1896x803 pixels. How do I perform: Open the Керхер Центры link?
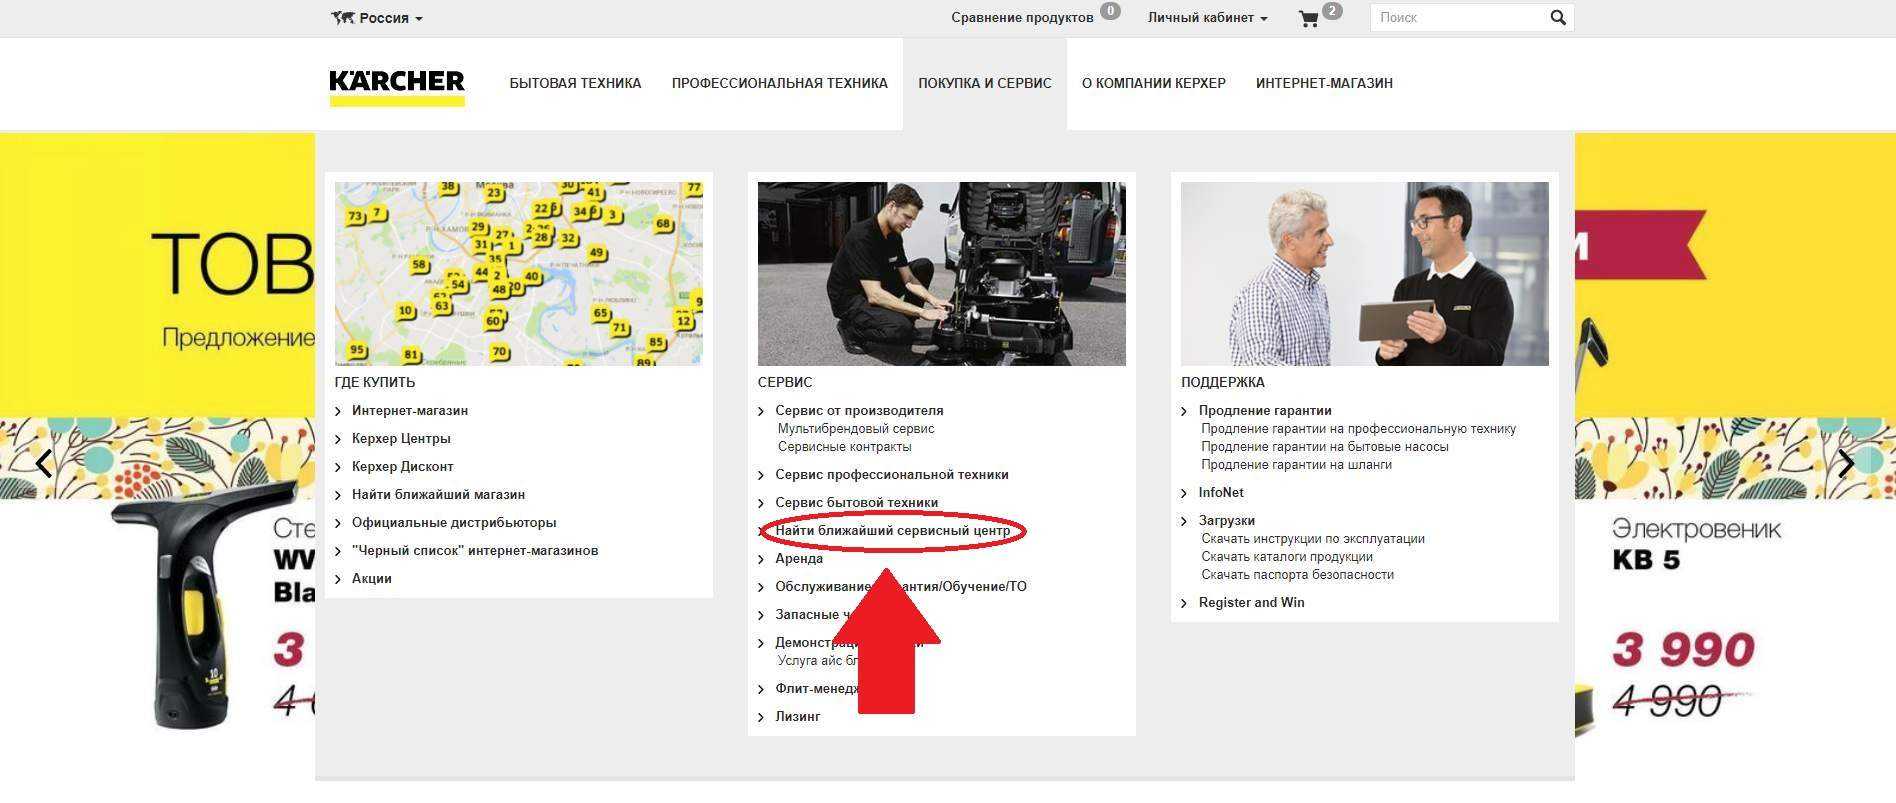(401, 439)
